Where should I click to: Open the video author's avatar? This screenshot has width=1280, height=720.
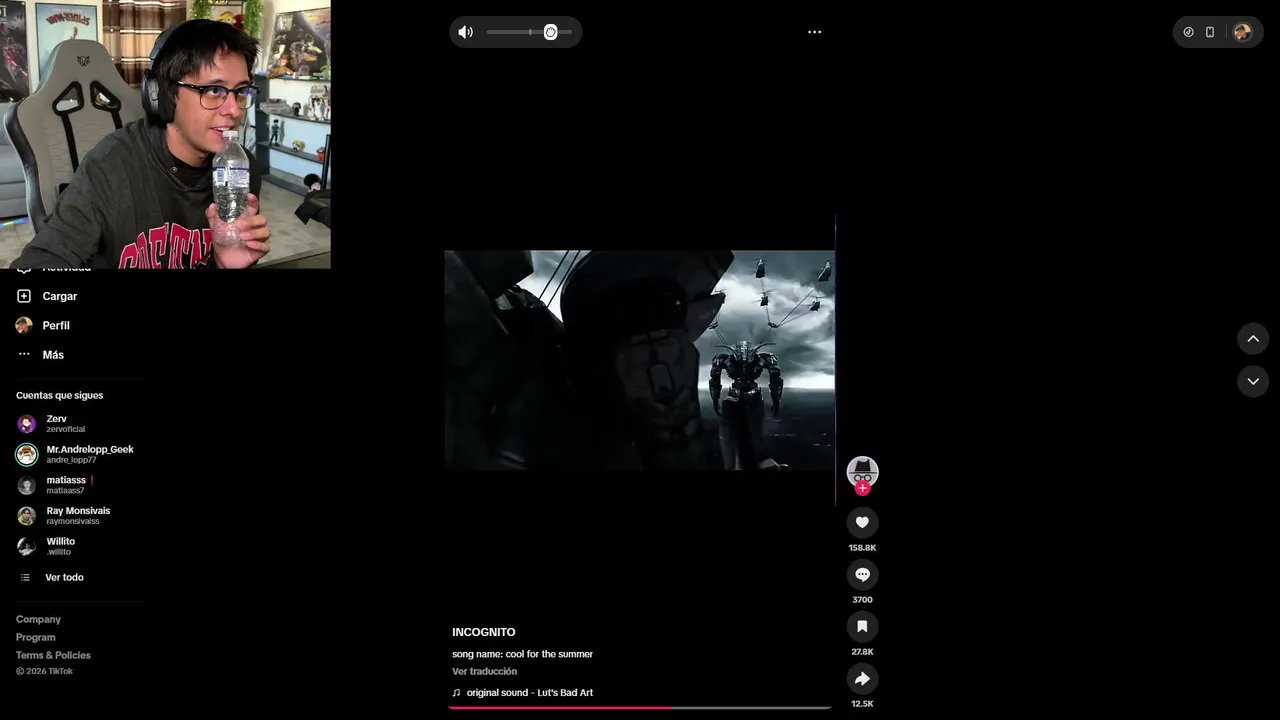click(x=862, y=471)
